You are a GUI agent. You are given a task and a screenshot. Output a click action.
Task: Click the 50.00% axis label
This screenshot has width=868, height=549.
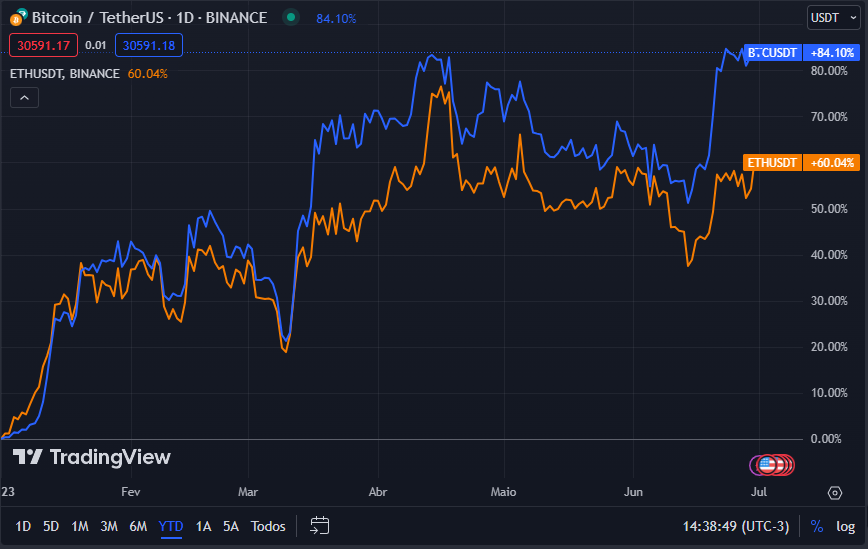pyautogui.click(x=829, y=209)
